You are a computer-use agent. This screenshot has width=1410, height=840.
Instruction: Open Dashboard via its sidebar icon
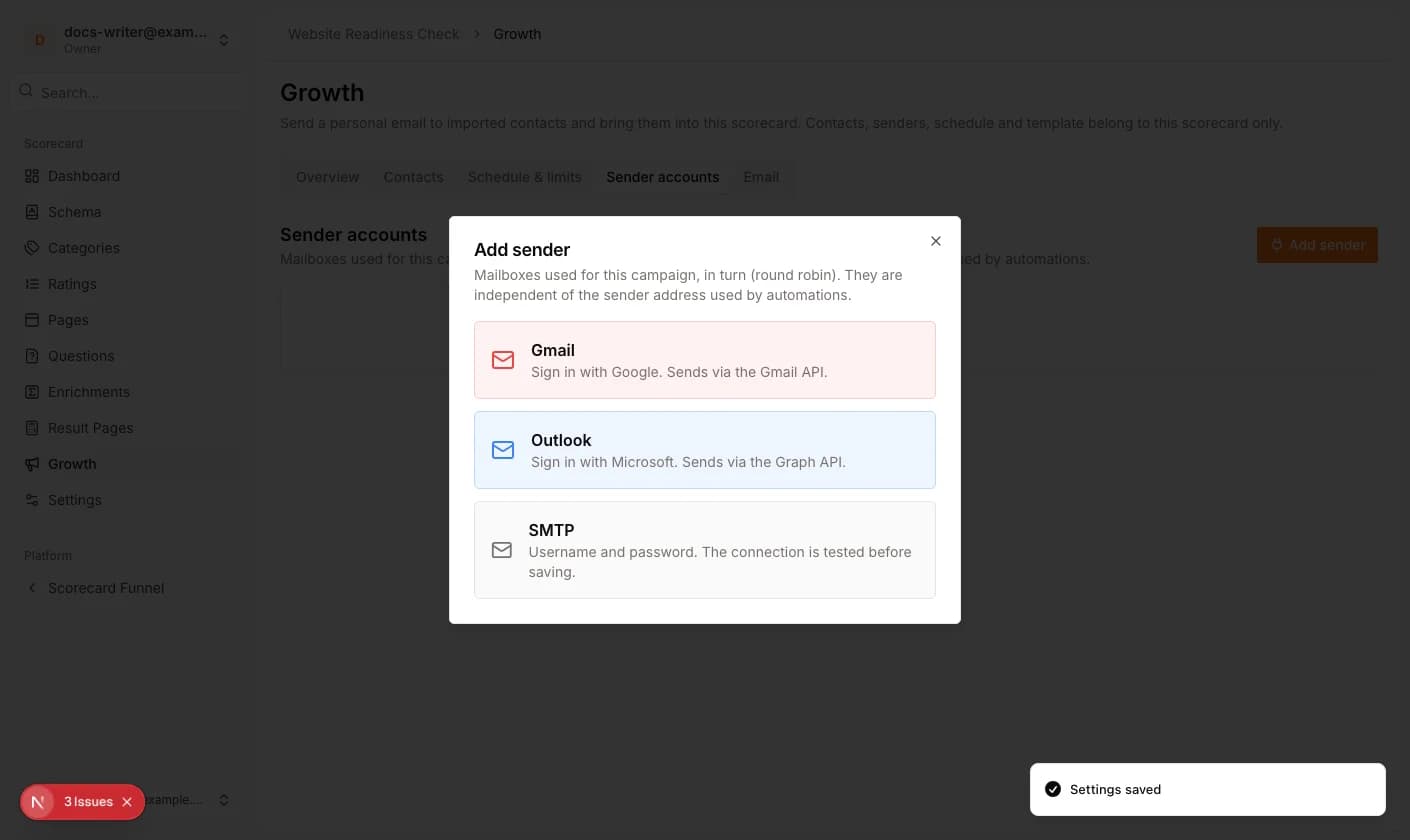[x=32, y=176]
